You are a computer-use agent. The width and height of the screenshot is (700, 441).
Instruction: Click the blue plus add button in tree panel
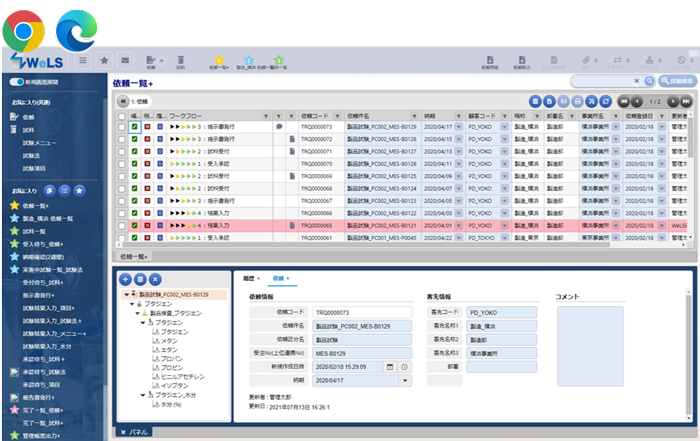(x=125, y=279)
